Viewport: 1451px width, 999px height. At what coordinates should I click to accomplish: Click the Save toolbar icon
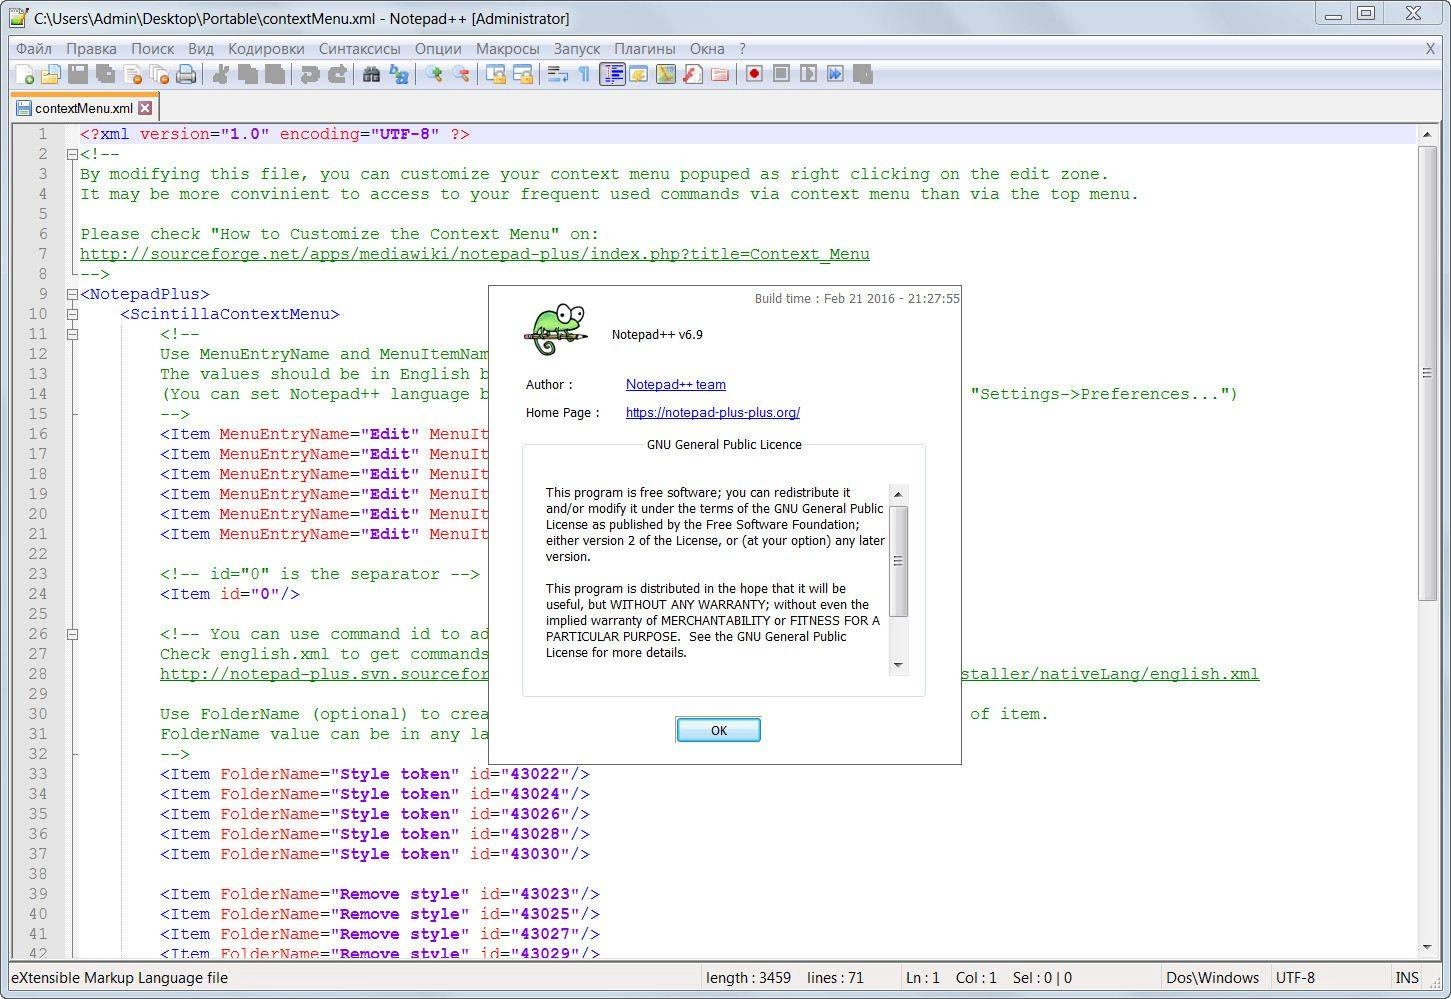click(78, 74)
